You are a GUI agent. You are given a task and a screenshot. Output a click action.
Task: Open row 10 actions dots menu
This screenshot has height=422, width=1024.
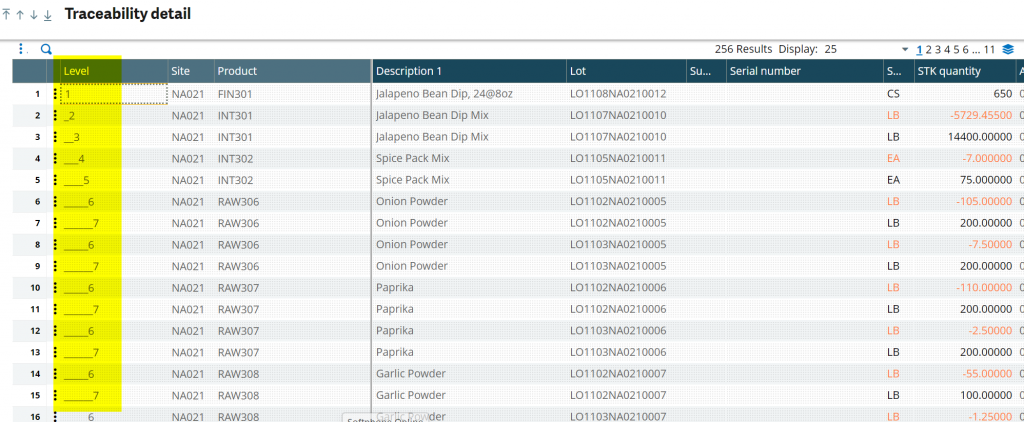(55, 288)
